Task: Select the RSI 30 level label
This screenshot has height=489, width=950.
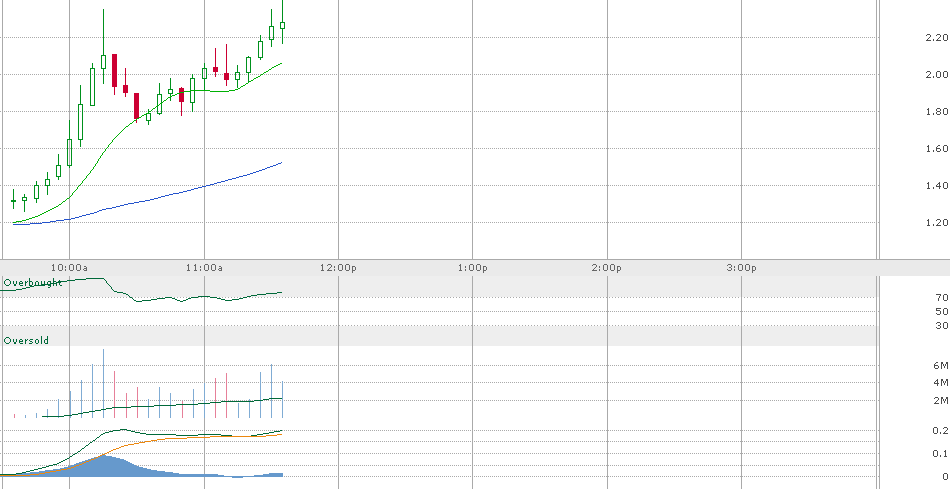Action: tap(942, 326)
